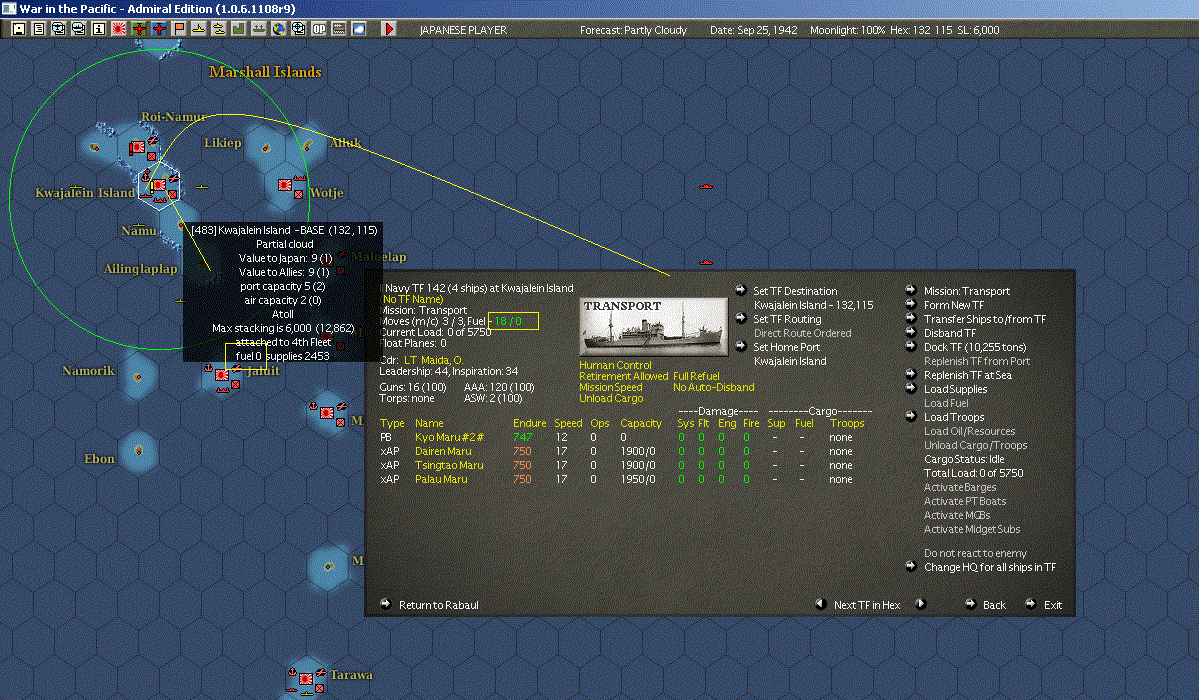Click the Set TF Destination arrow
The width and height of the screenshot is (1199, 700).
tap(740, 290)
